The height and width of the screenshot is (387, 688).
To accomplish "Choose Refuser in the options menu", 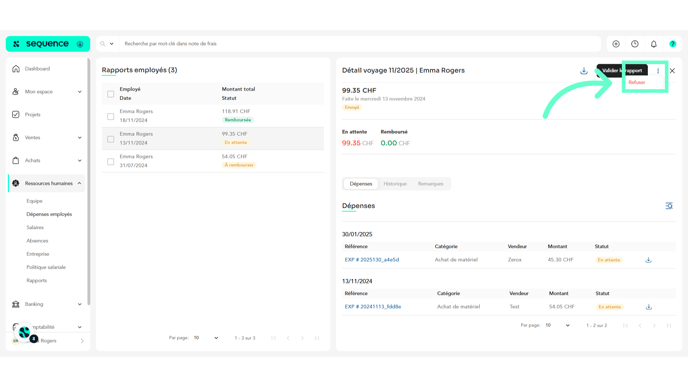I will (636, 82).
